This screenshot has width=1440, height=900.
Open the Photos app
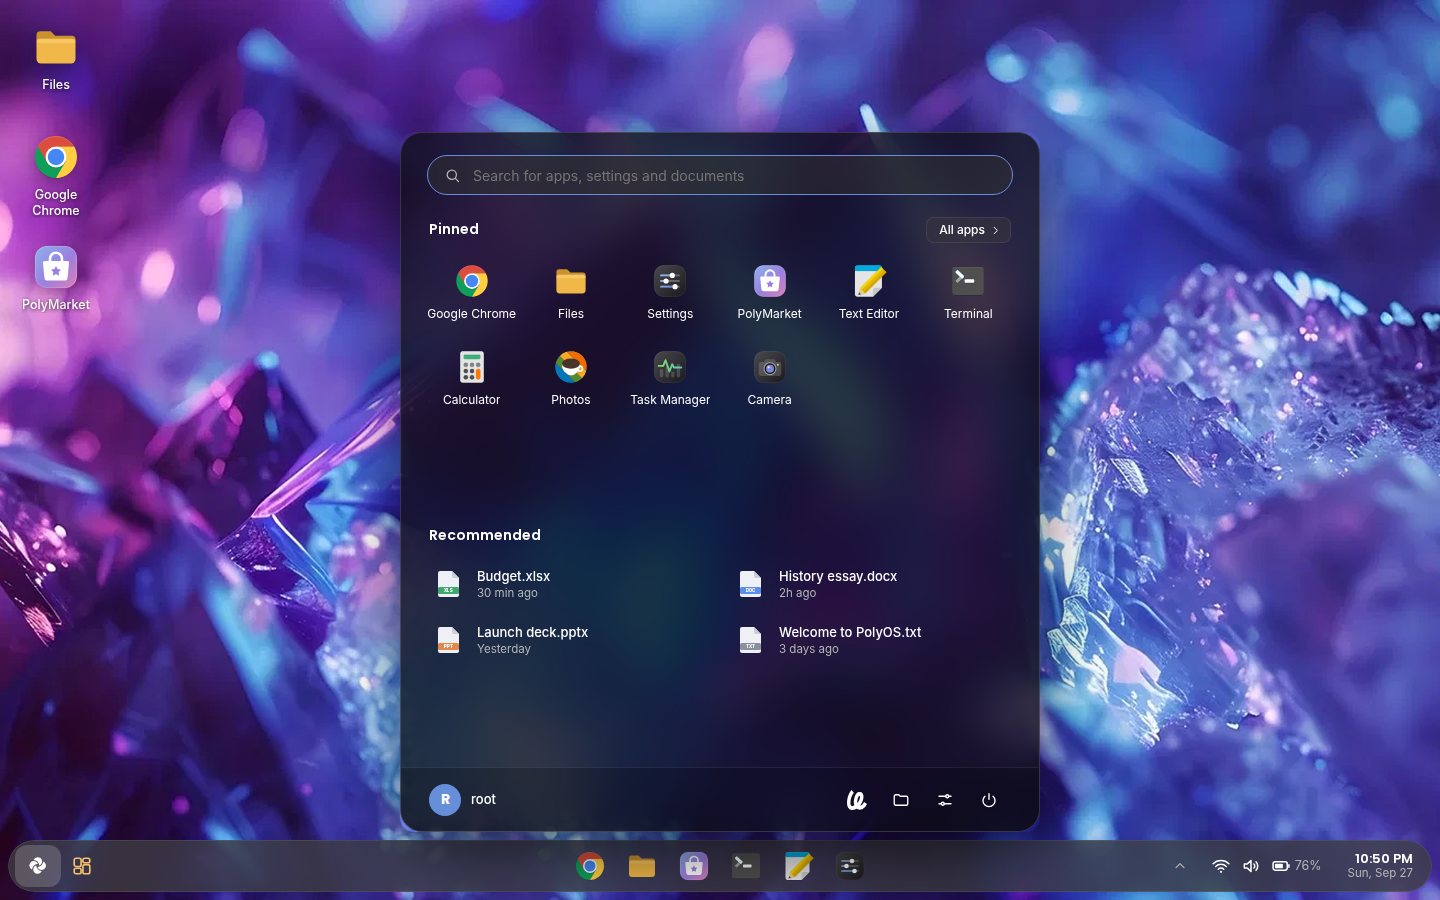point(570,379)
